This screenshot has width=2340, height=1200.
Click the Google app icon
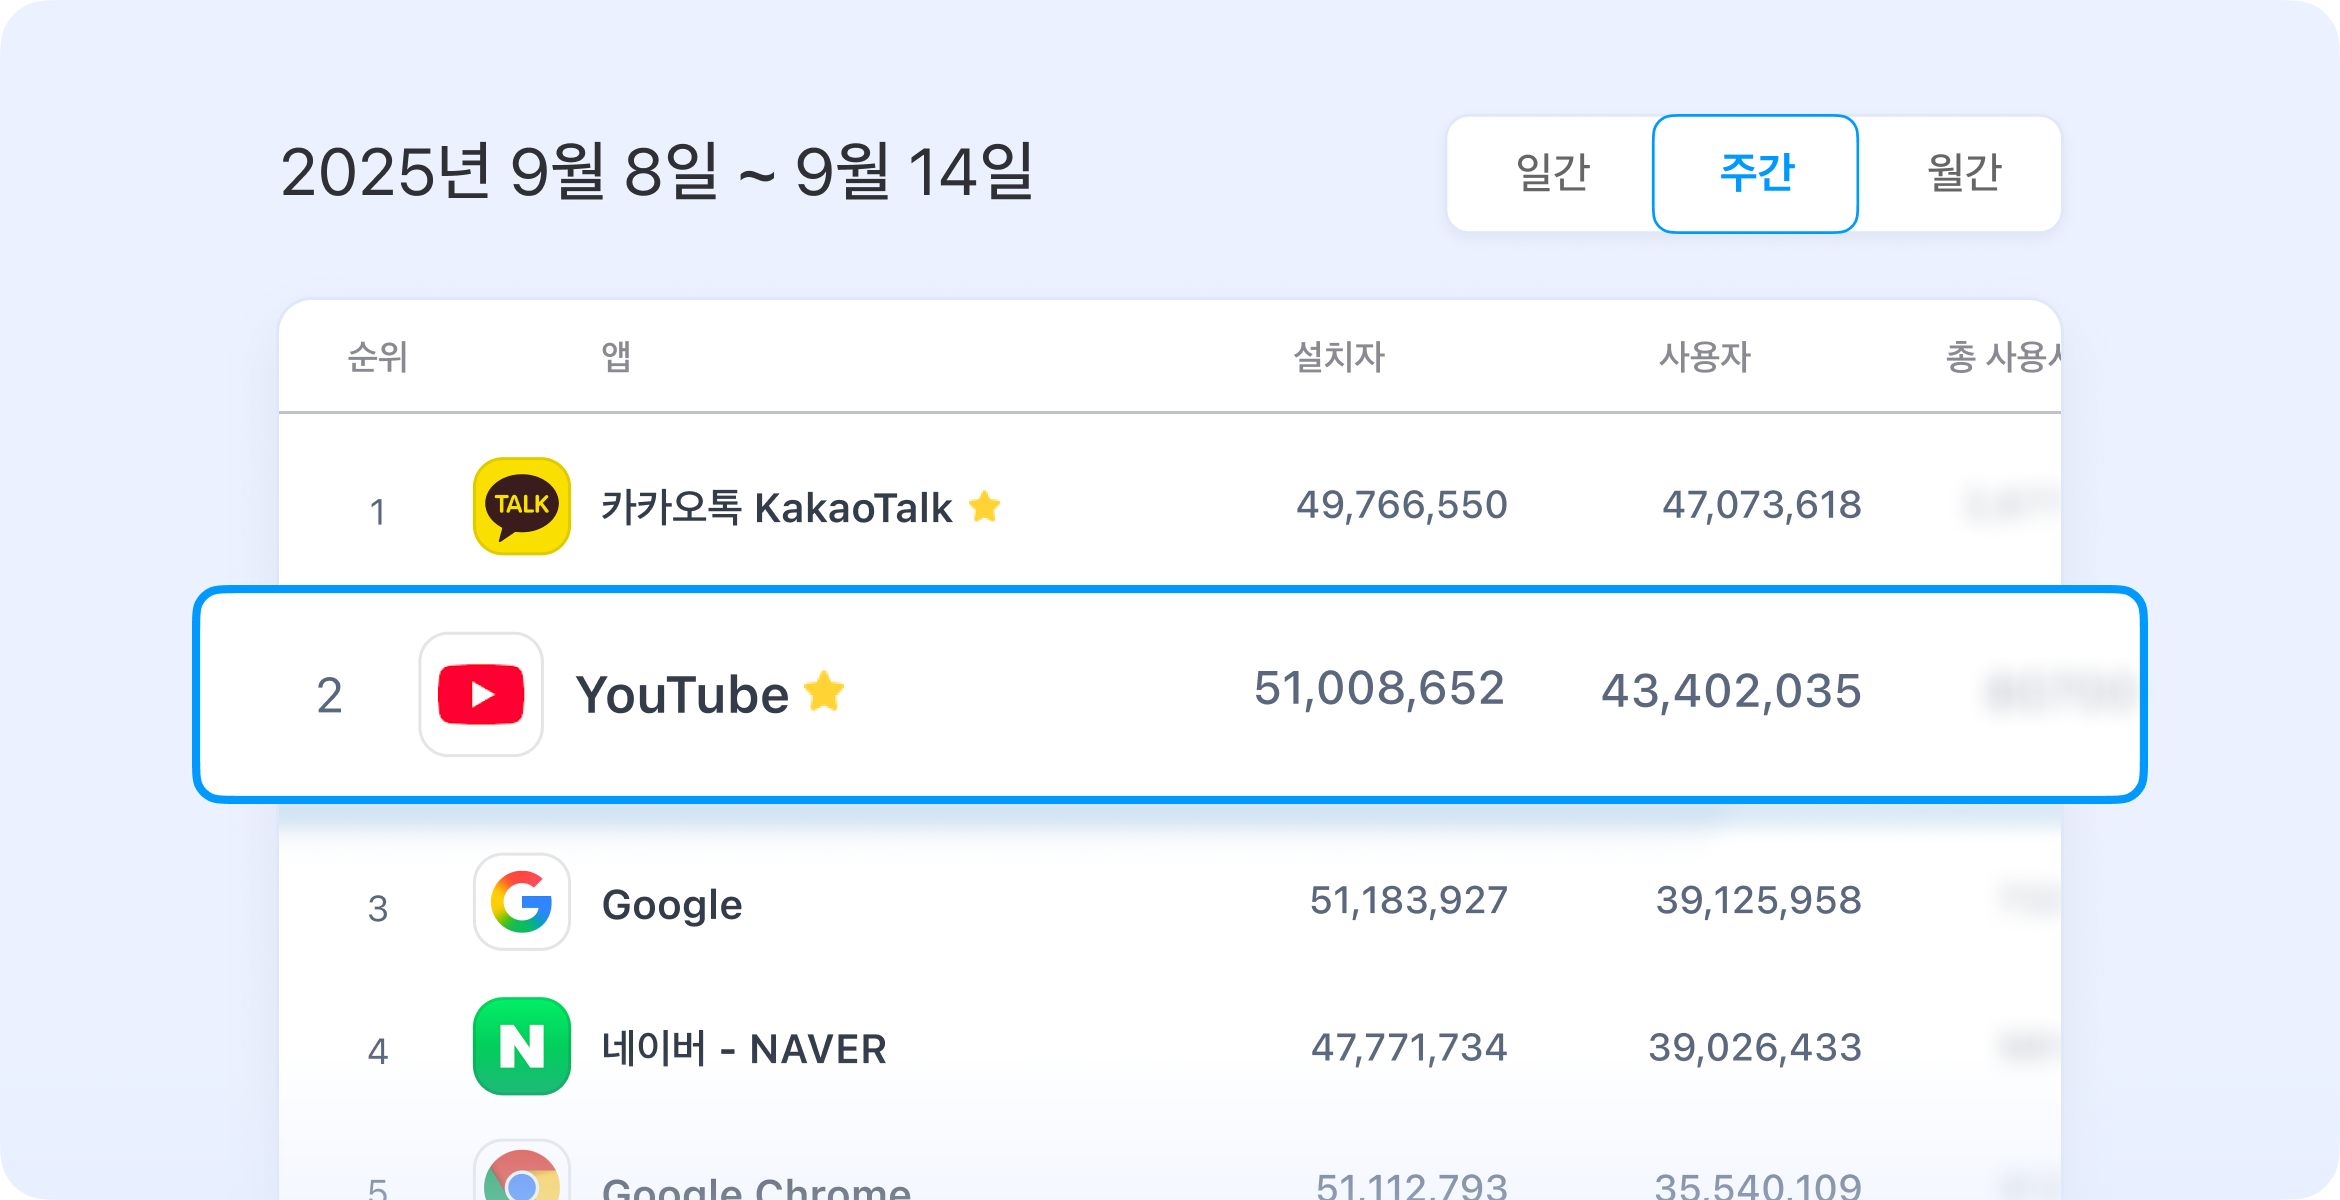pyautogui.click(x=521, y=902)
